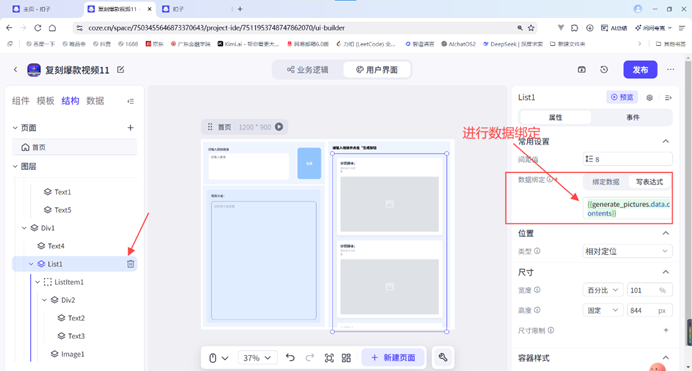This screenshot has width=692, height=371.
Task: Click the 发布 publish button
Action: (x=640, y=70)
